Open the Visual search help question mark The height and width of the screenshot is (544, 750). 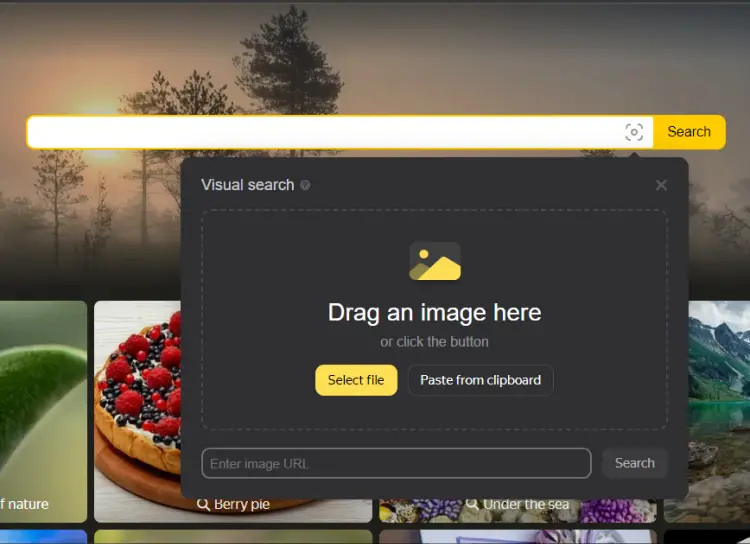[305, 185]
